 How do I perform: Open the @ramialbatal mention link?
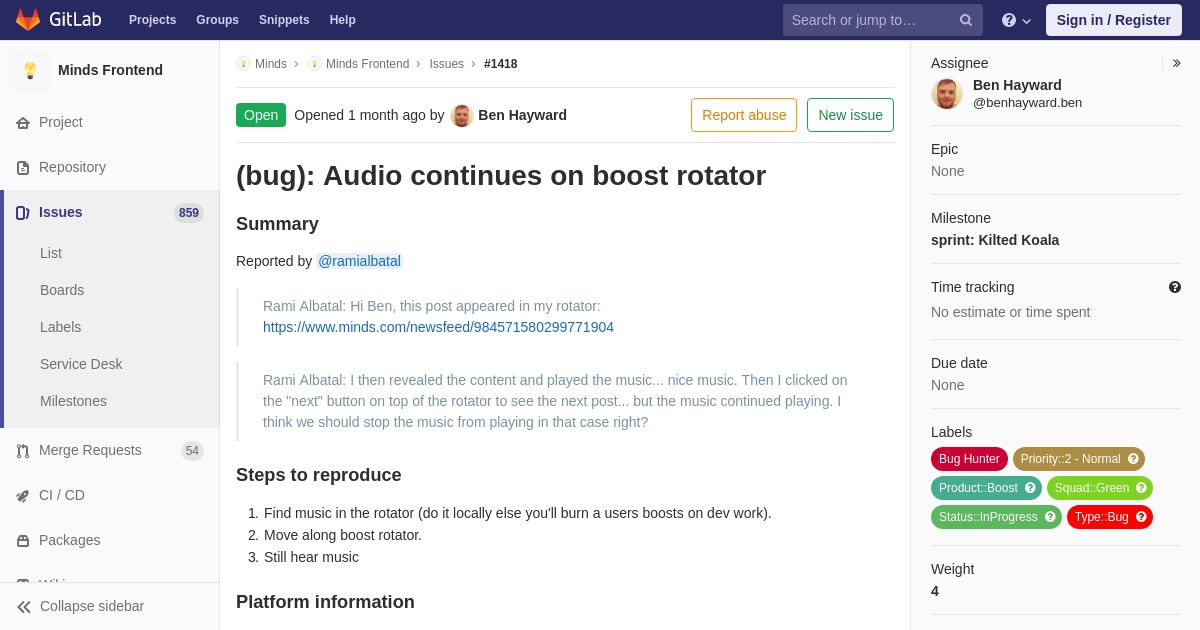(x=359, y=261)
